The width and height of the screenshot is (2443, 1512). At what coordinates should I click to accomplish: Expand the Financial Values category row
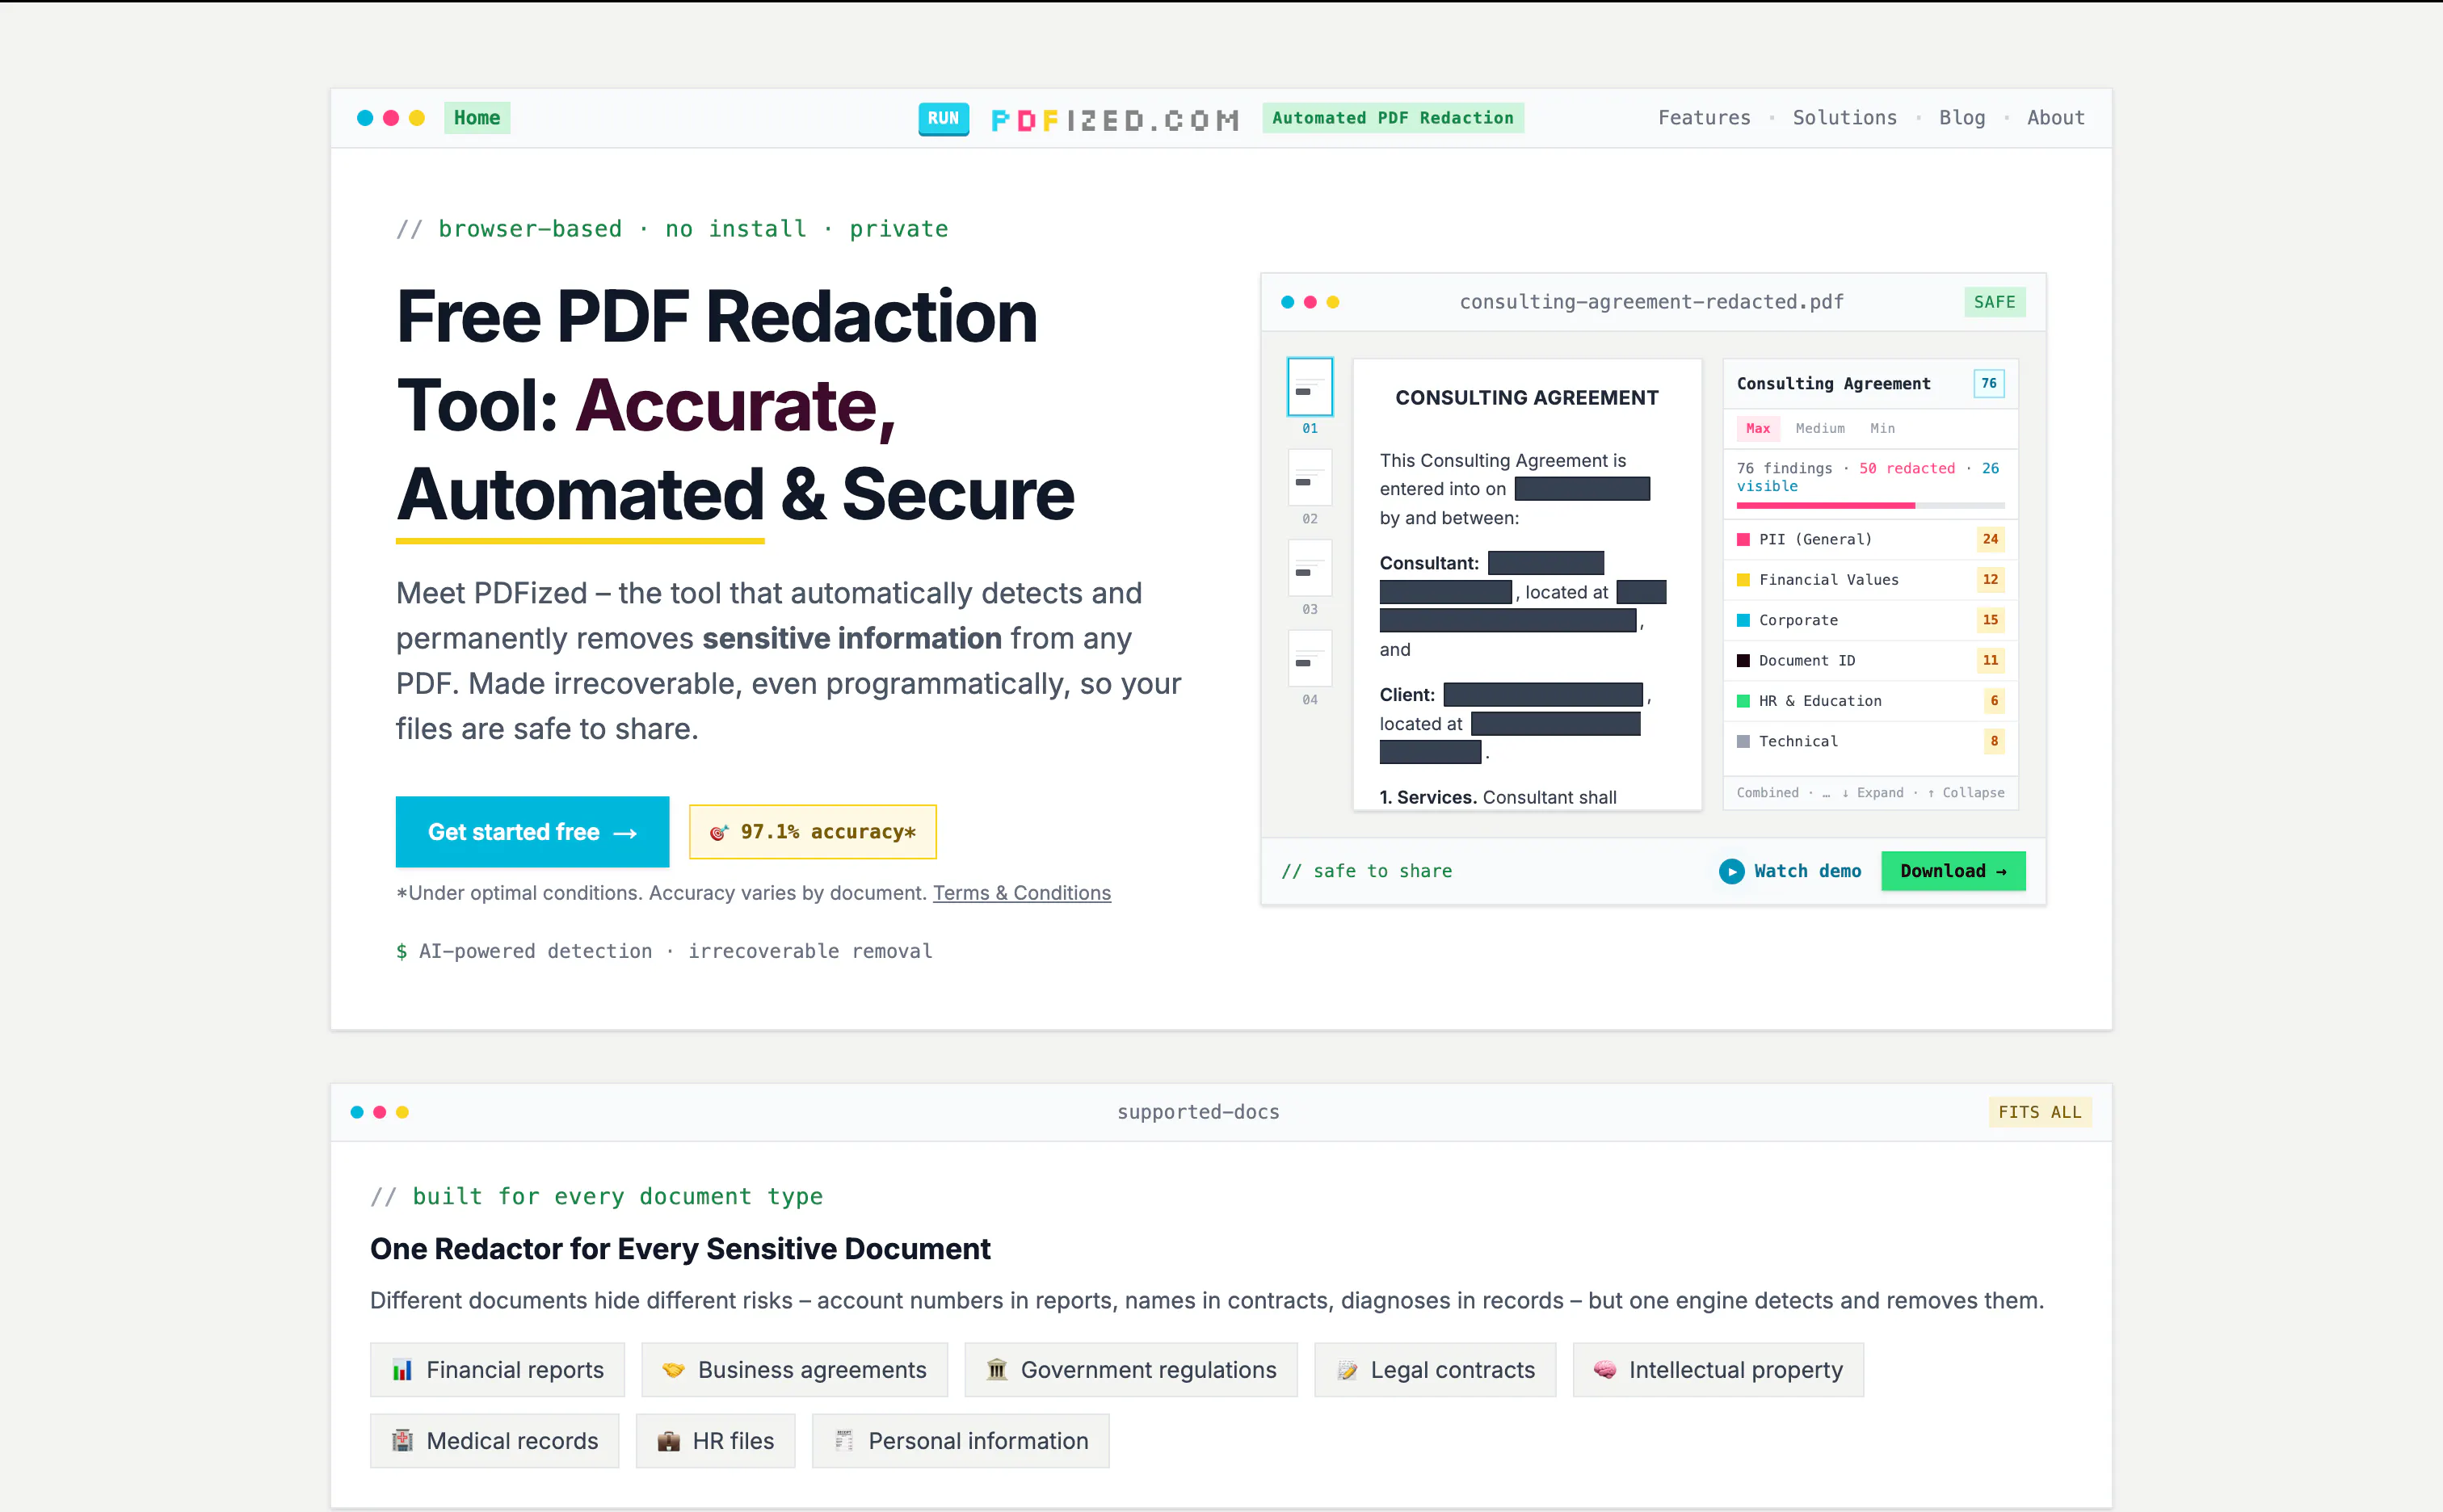[x=1870, y=580]
